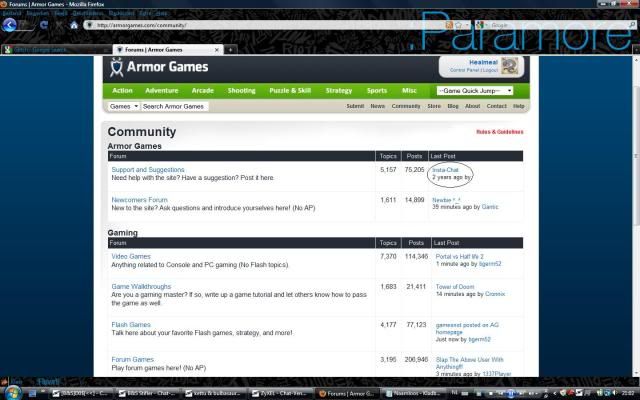Open a new tab with the plus button

pos(230,50)
